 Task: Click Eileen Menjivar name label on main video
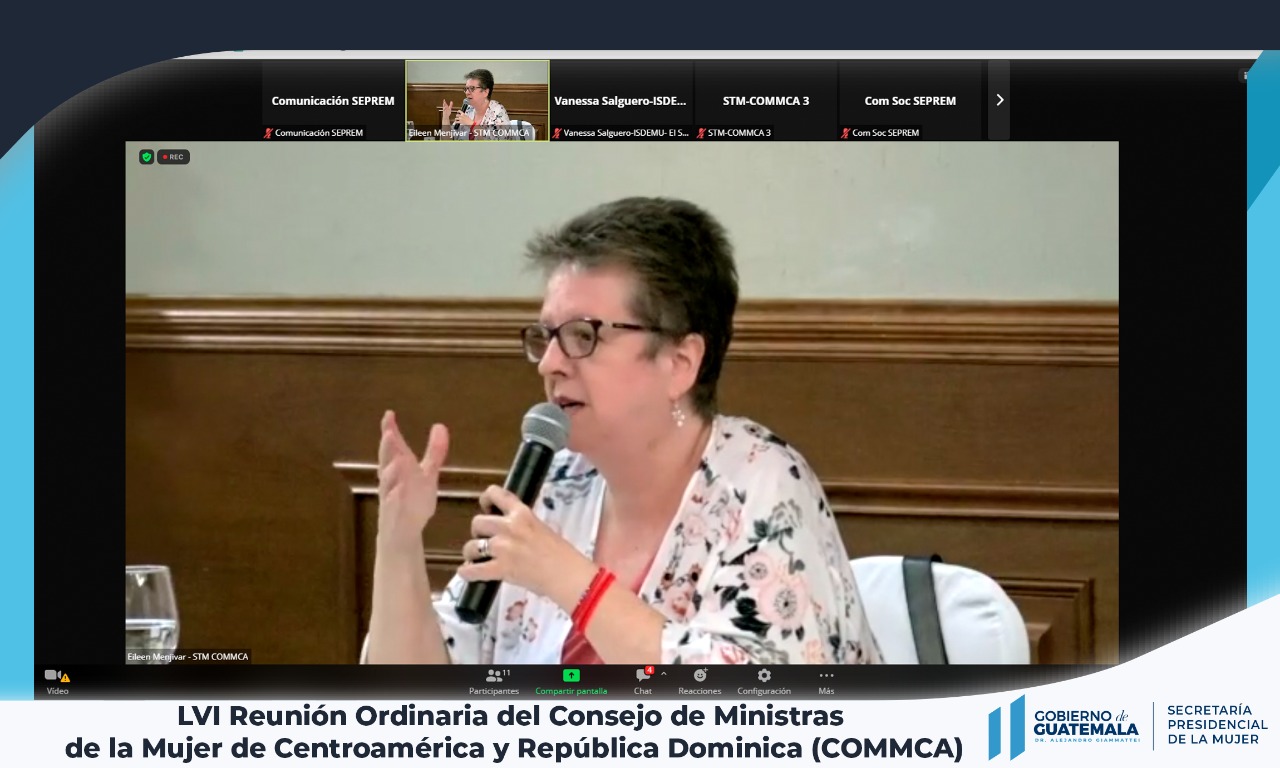click(x=188, y=657)
